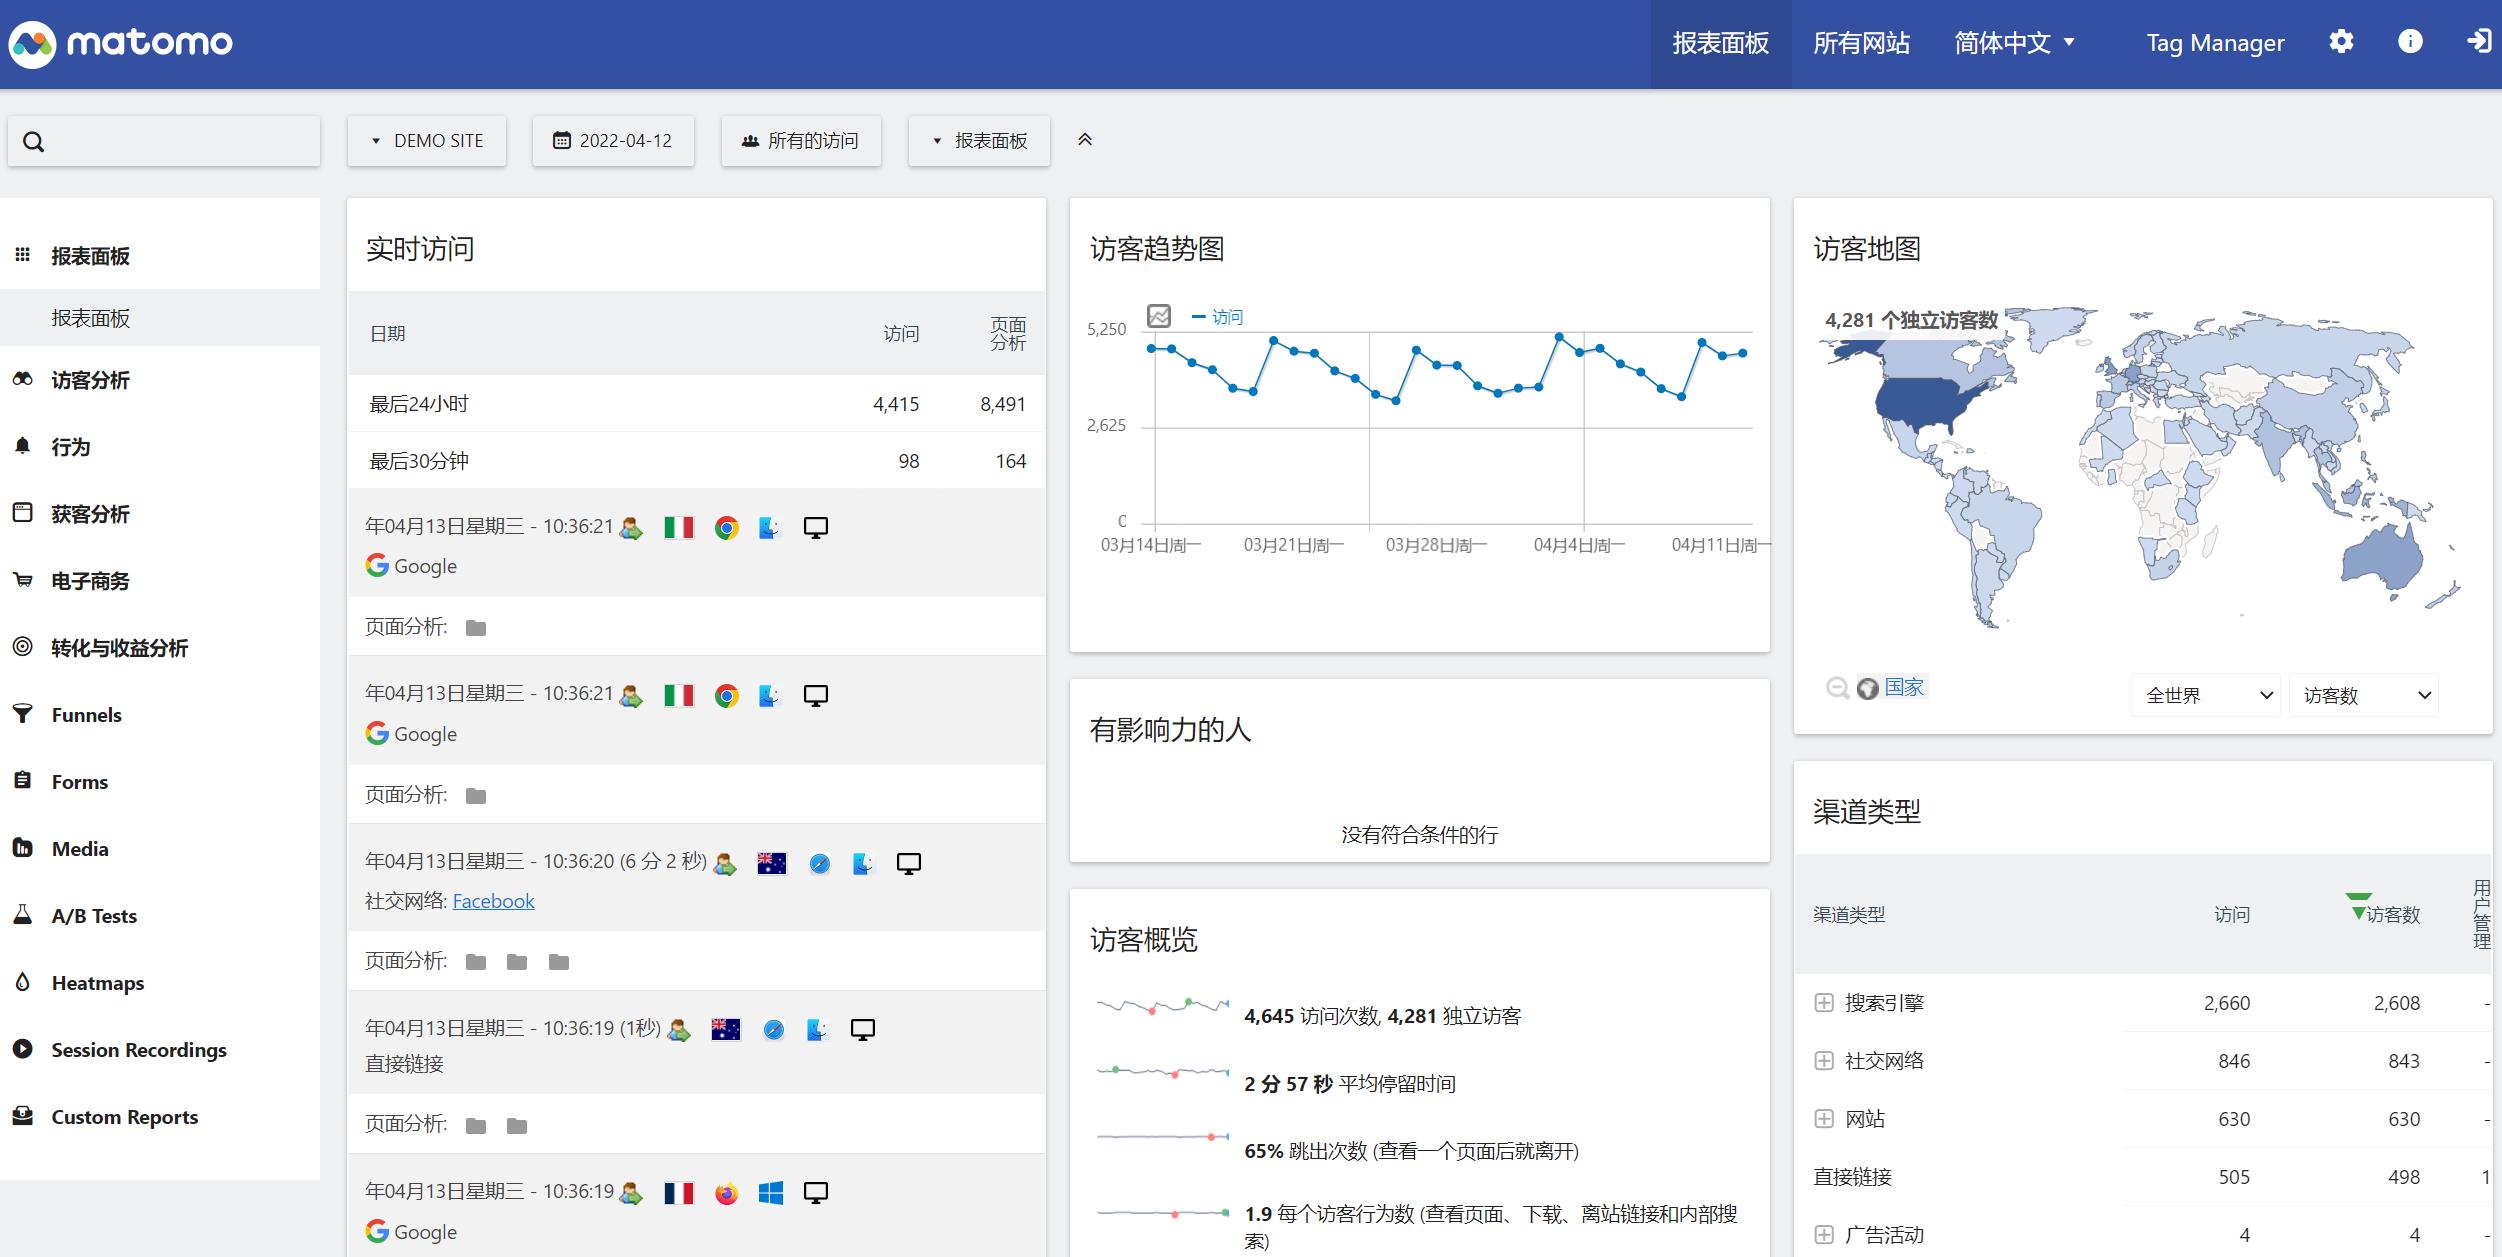Open the metrics picker icon on 访客趋势图
Screen dimensions: 2502x1257
pyautogui.click(x=1158, y=314)
